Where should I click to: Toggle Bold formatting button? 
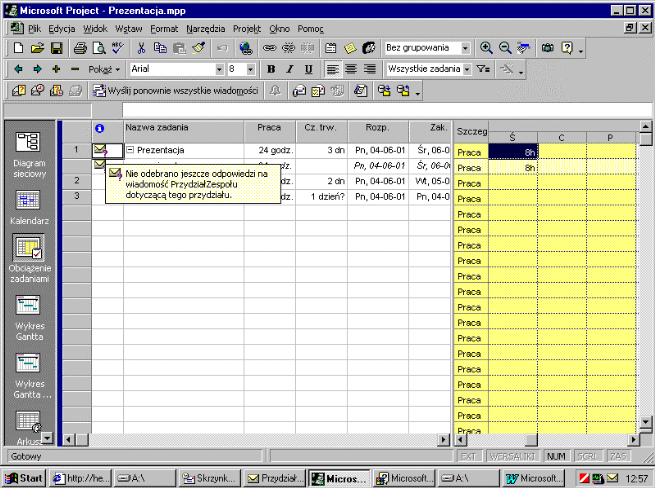pyautogui.click(x=271, y=69)
